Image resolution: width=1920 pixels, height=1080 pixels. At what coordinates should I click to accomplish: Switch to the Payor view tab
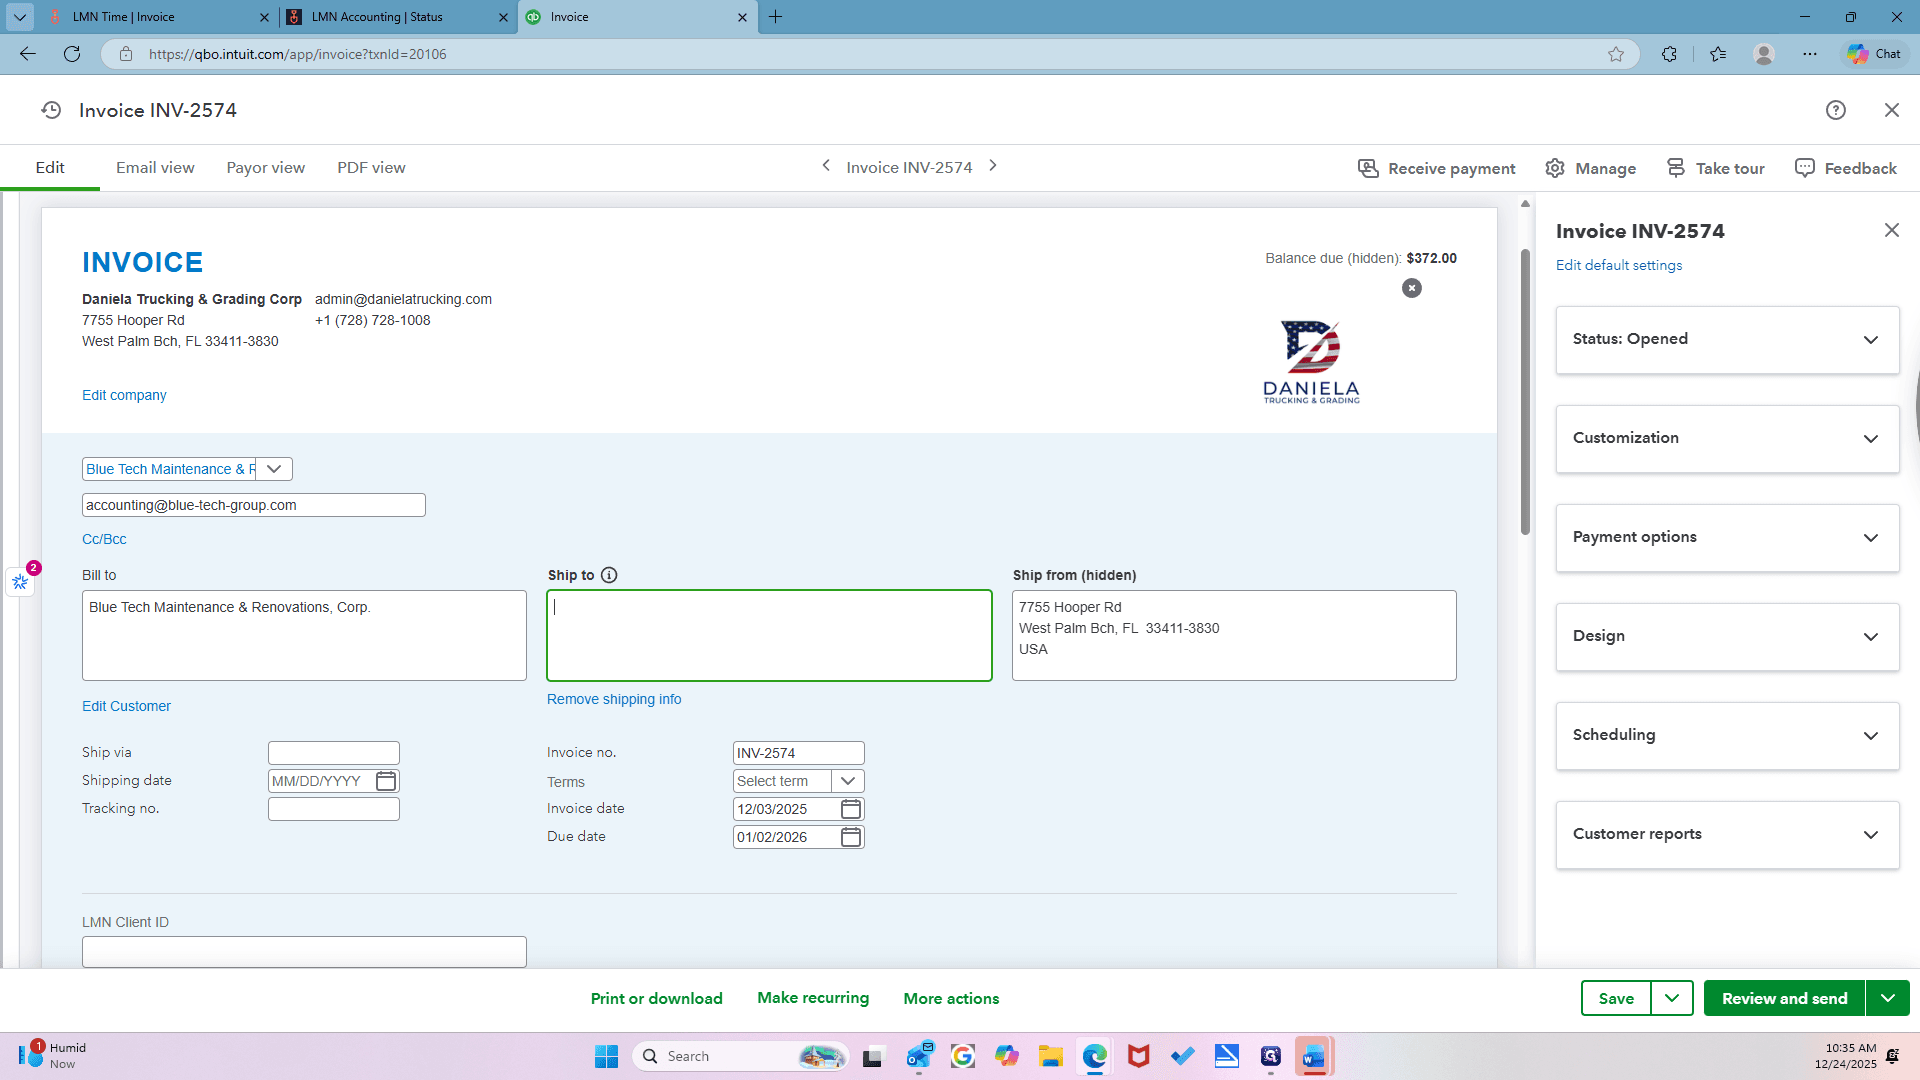[266, 168]
